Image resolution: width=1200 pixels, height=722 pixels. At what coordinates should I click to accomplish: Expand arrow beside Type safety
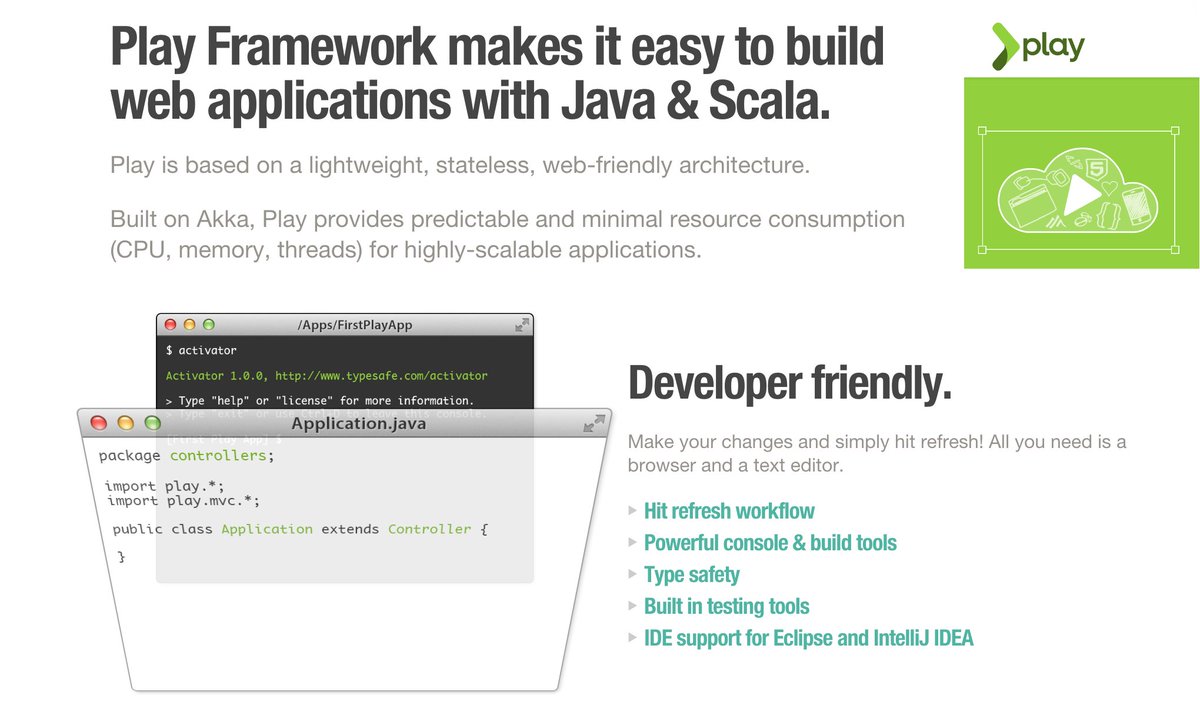pos(632,574)
